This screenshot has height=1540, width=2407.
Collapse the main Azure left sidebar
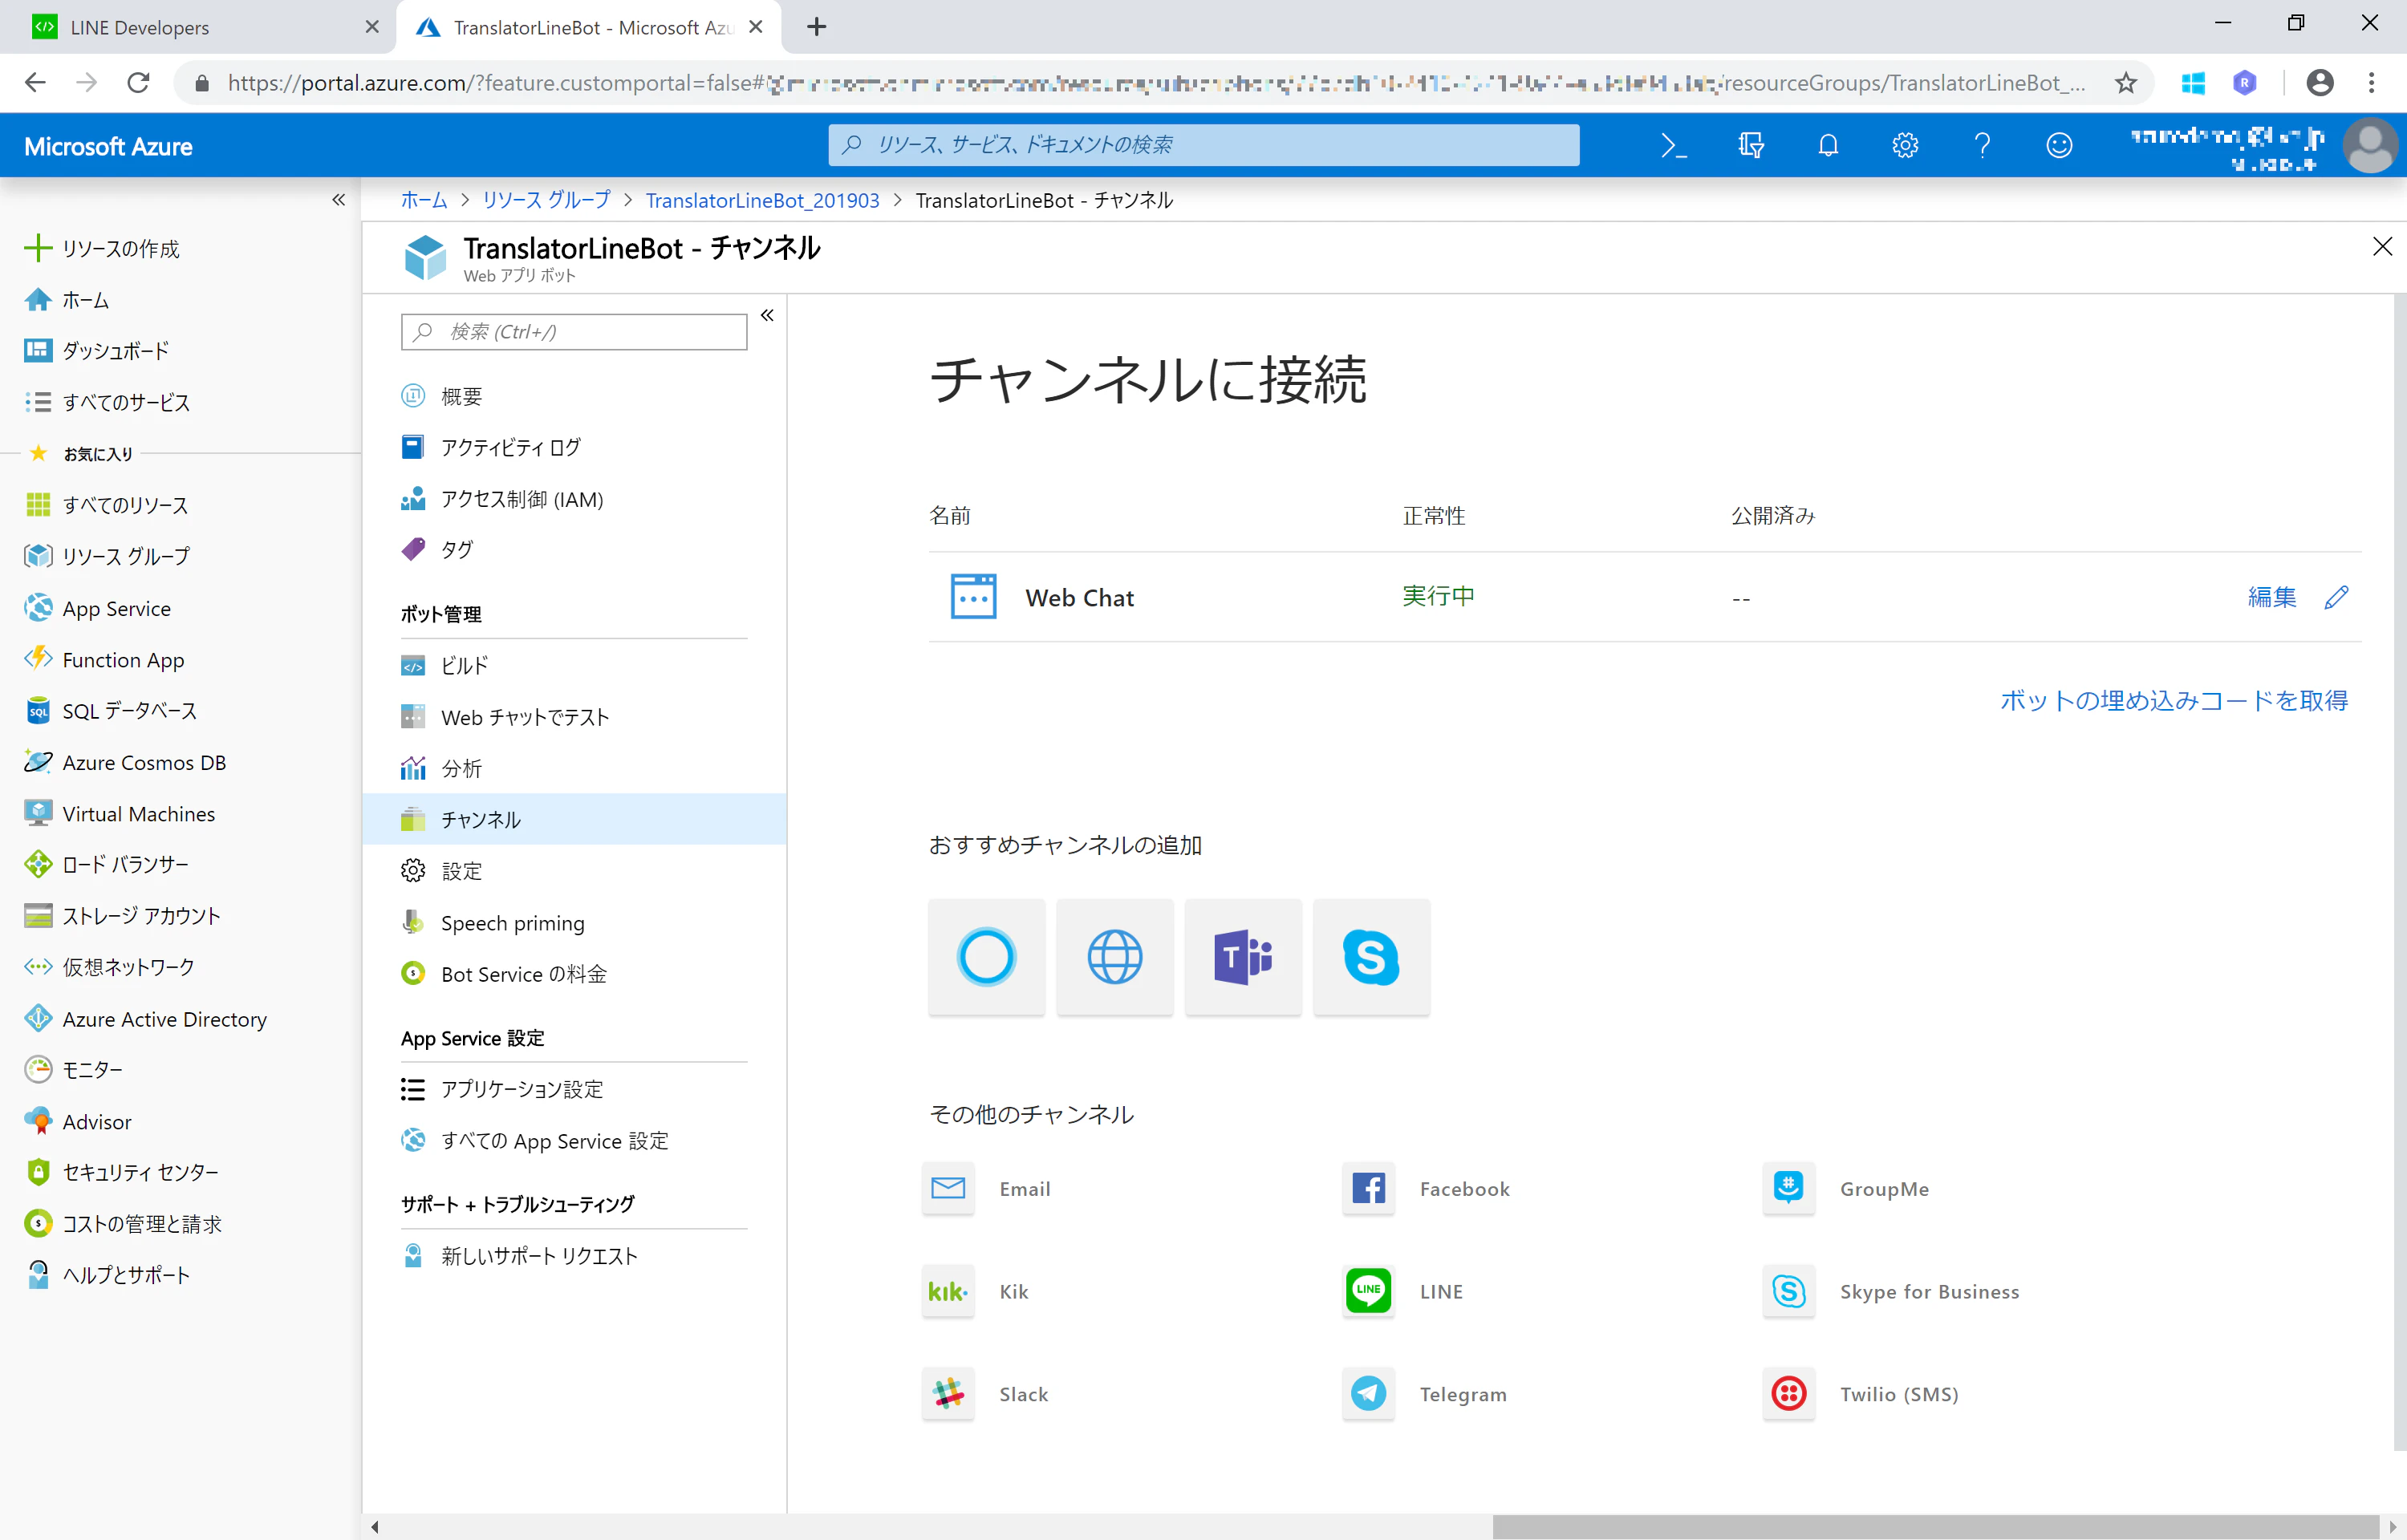click(x=339, y=200)
